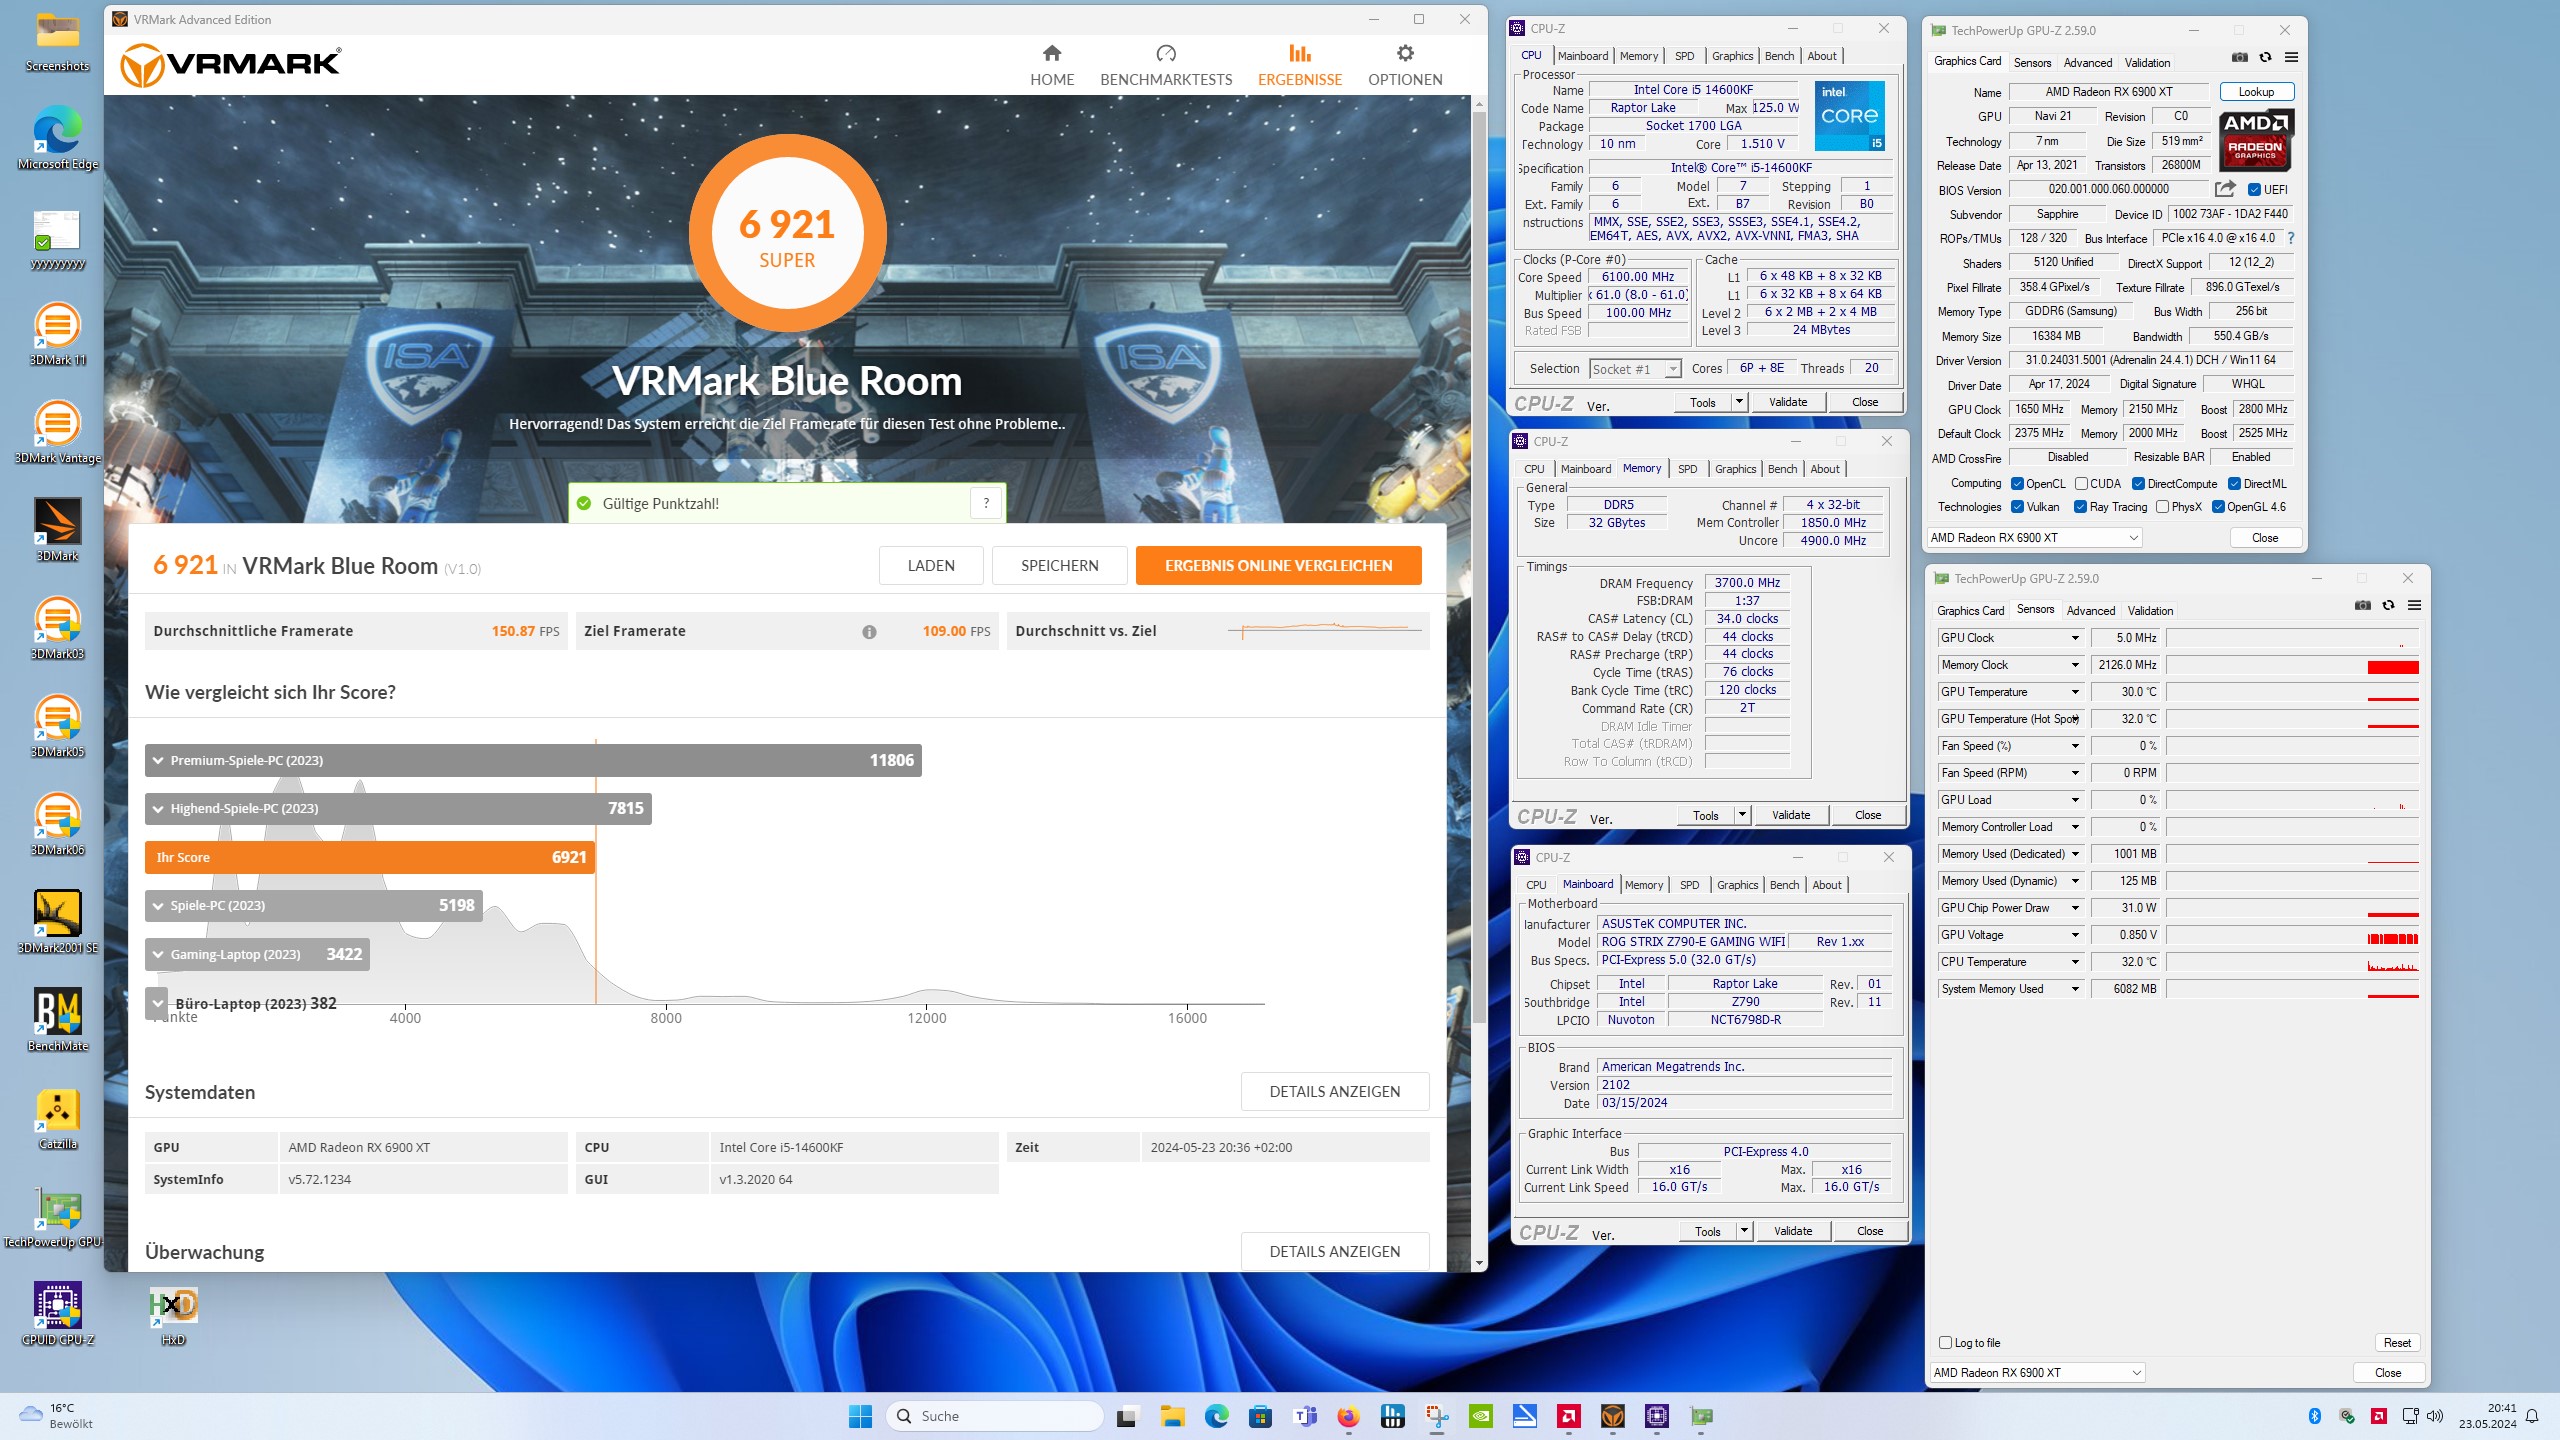Viewport: 2560px width, 1440px height.
Task: Toggle the PhysX checkbox in GPU-Z
Action: [2162, 507]
